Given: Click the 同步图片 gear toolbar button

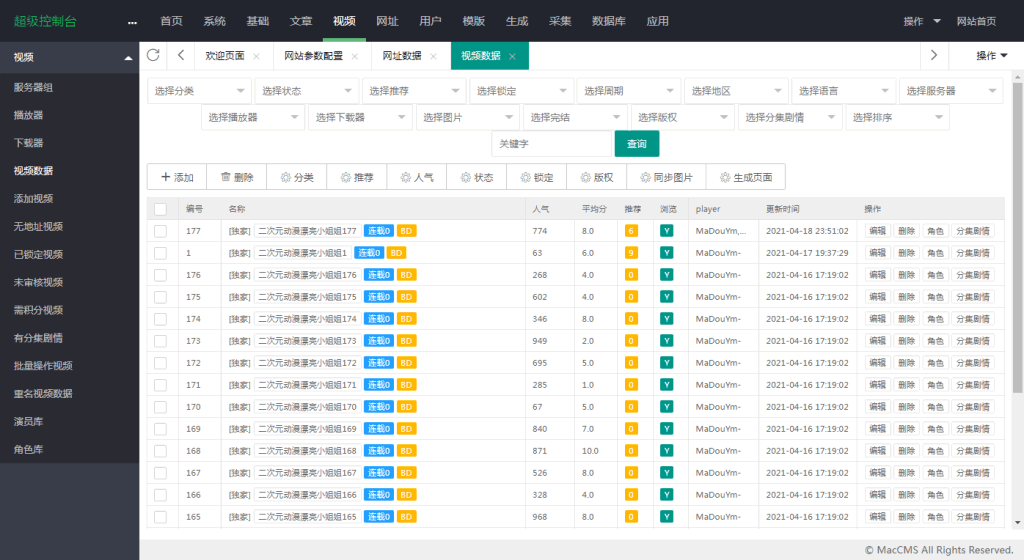Looking at the screenshot, I should tap(665, 177).
